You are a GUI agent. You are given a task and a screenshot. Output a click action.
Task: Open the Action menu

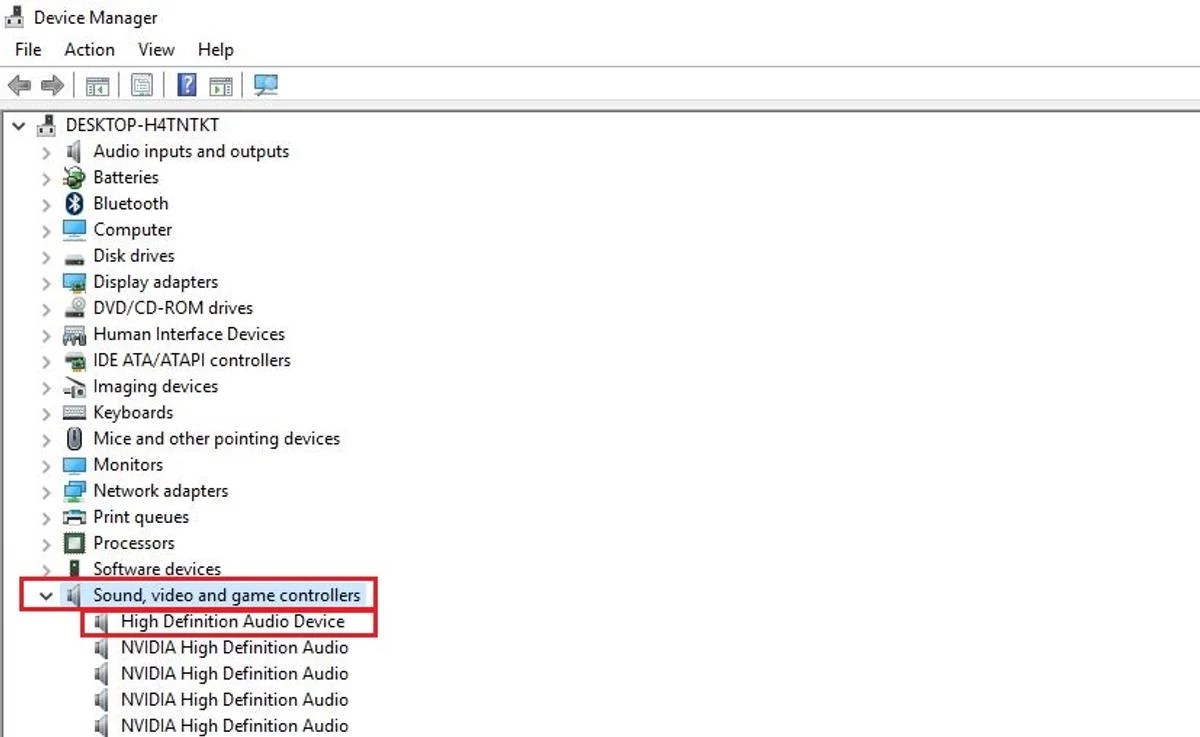click(89, 49)
